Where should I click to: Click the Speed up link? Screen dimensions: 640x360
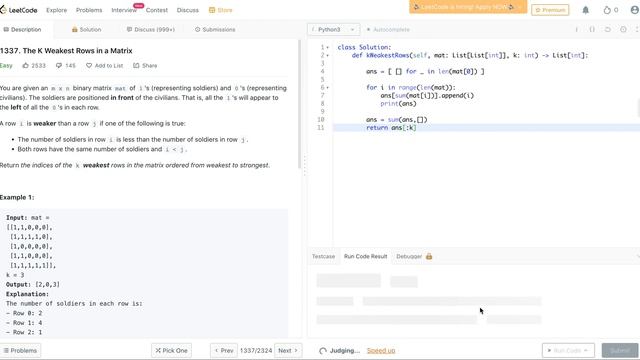pyautogui.click(x=381, y=351)
